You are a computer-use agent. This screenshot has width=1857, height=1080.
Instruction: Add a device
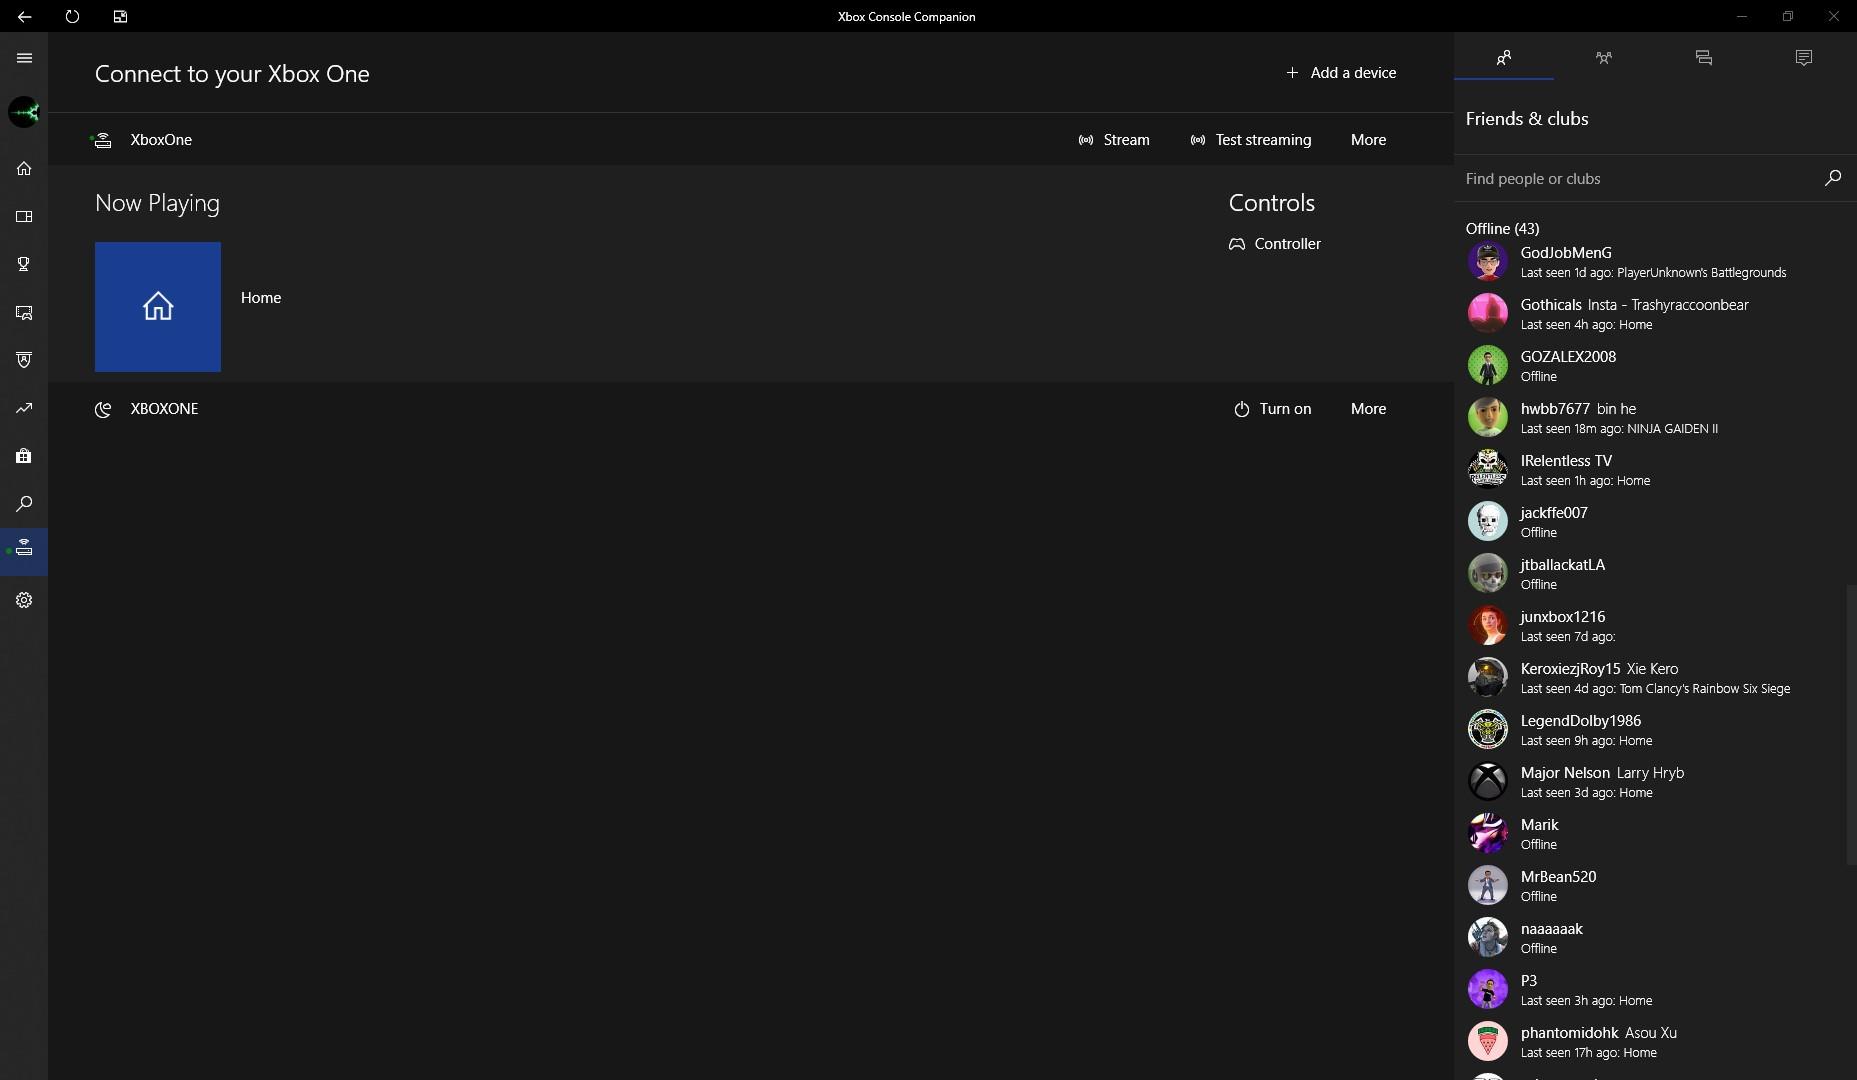coord(1341,73)
